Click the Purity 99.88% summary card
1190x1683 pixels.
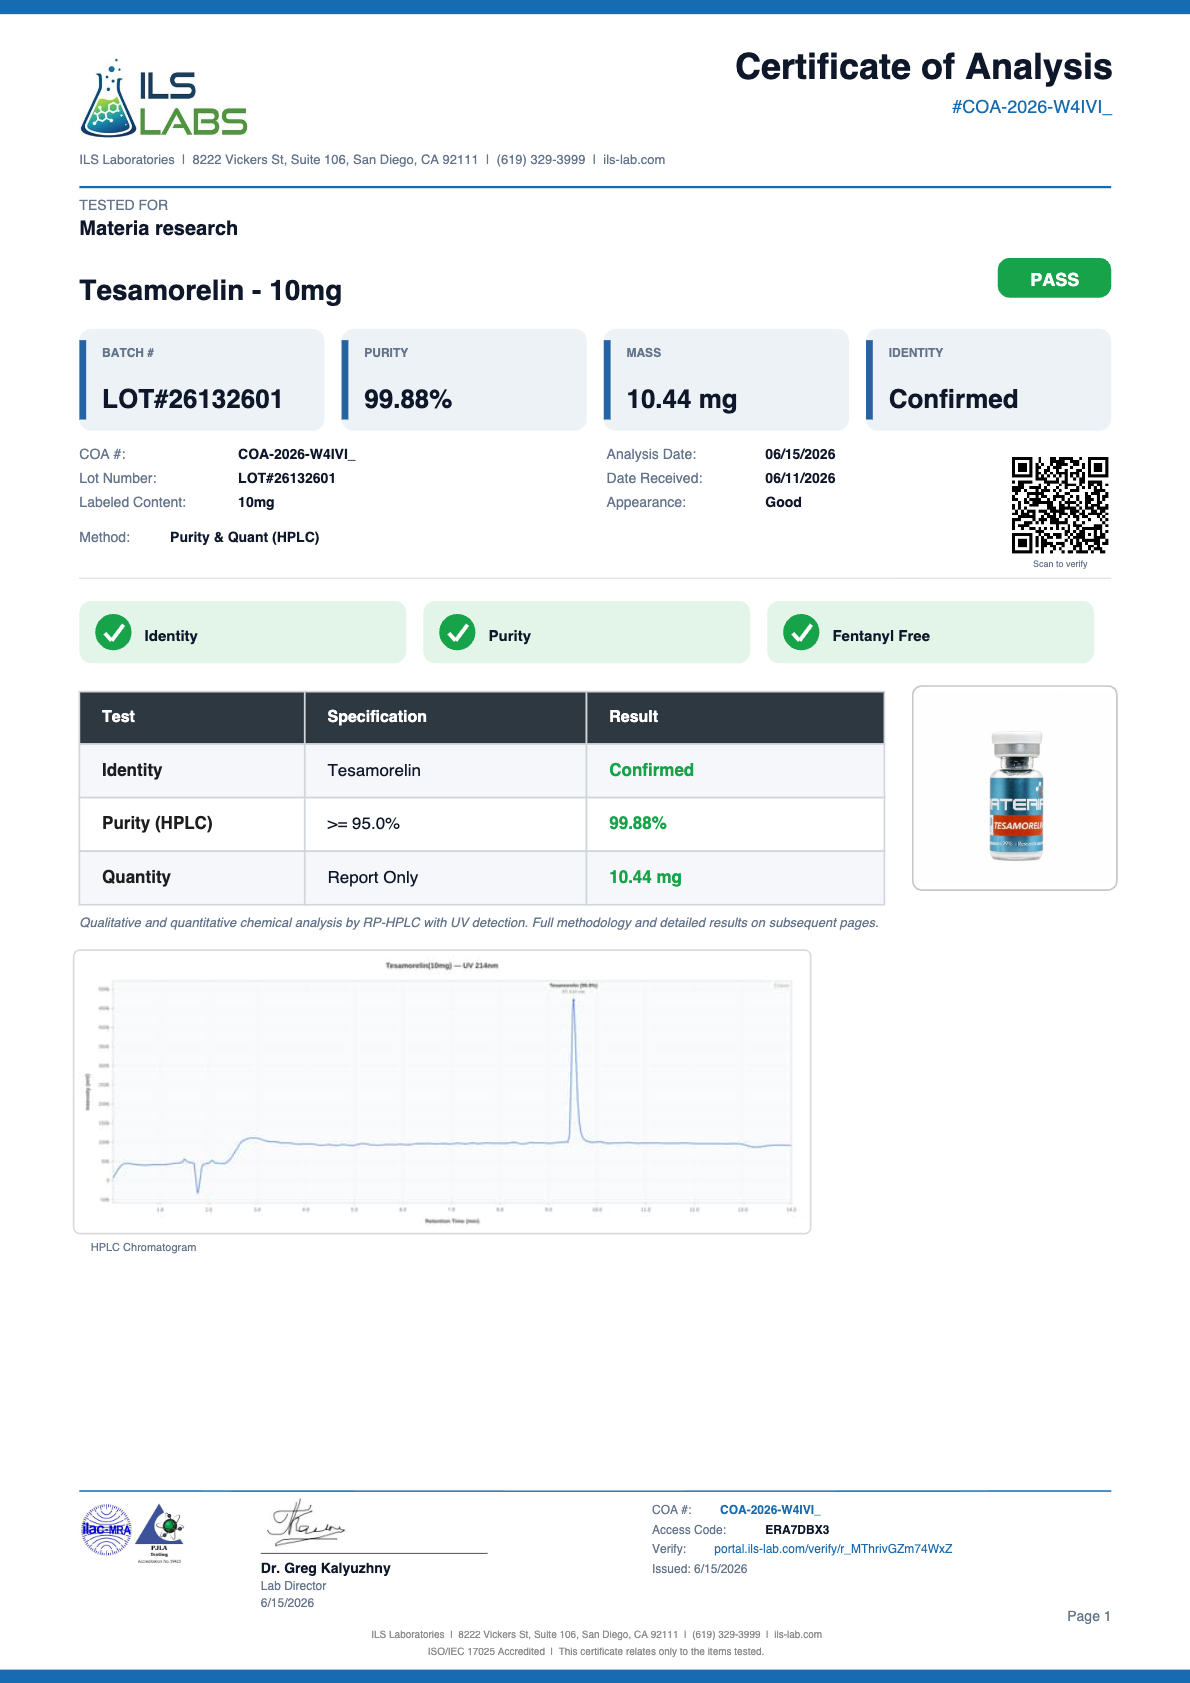point(464,380)
